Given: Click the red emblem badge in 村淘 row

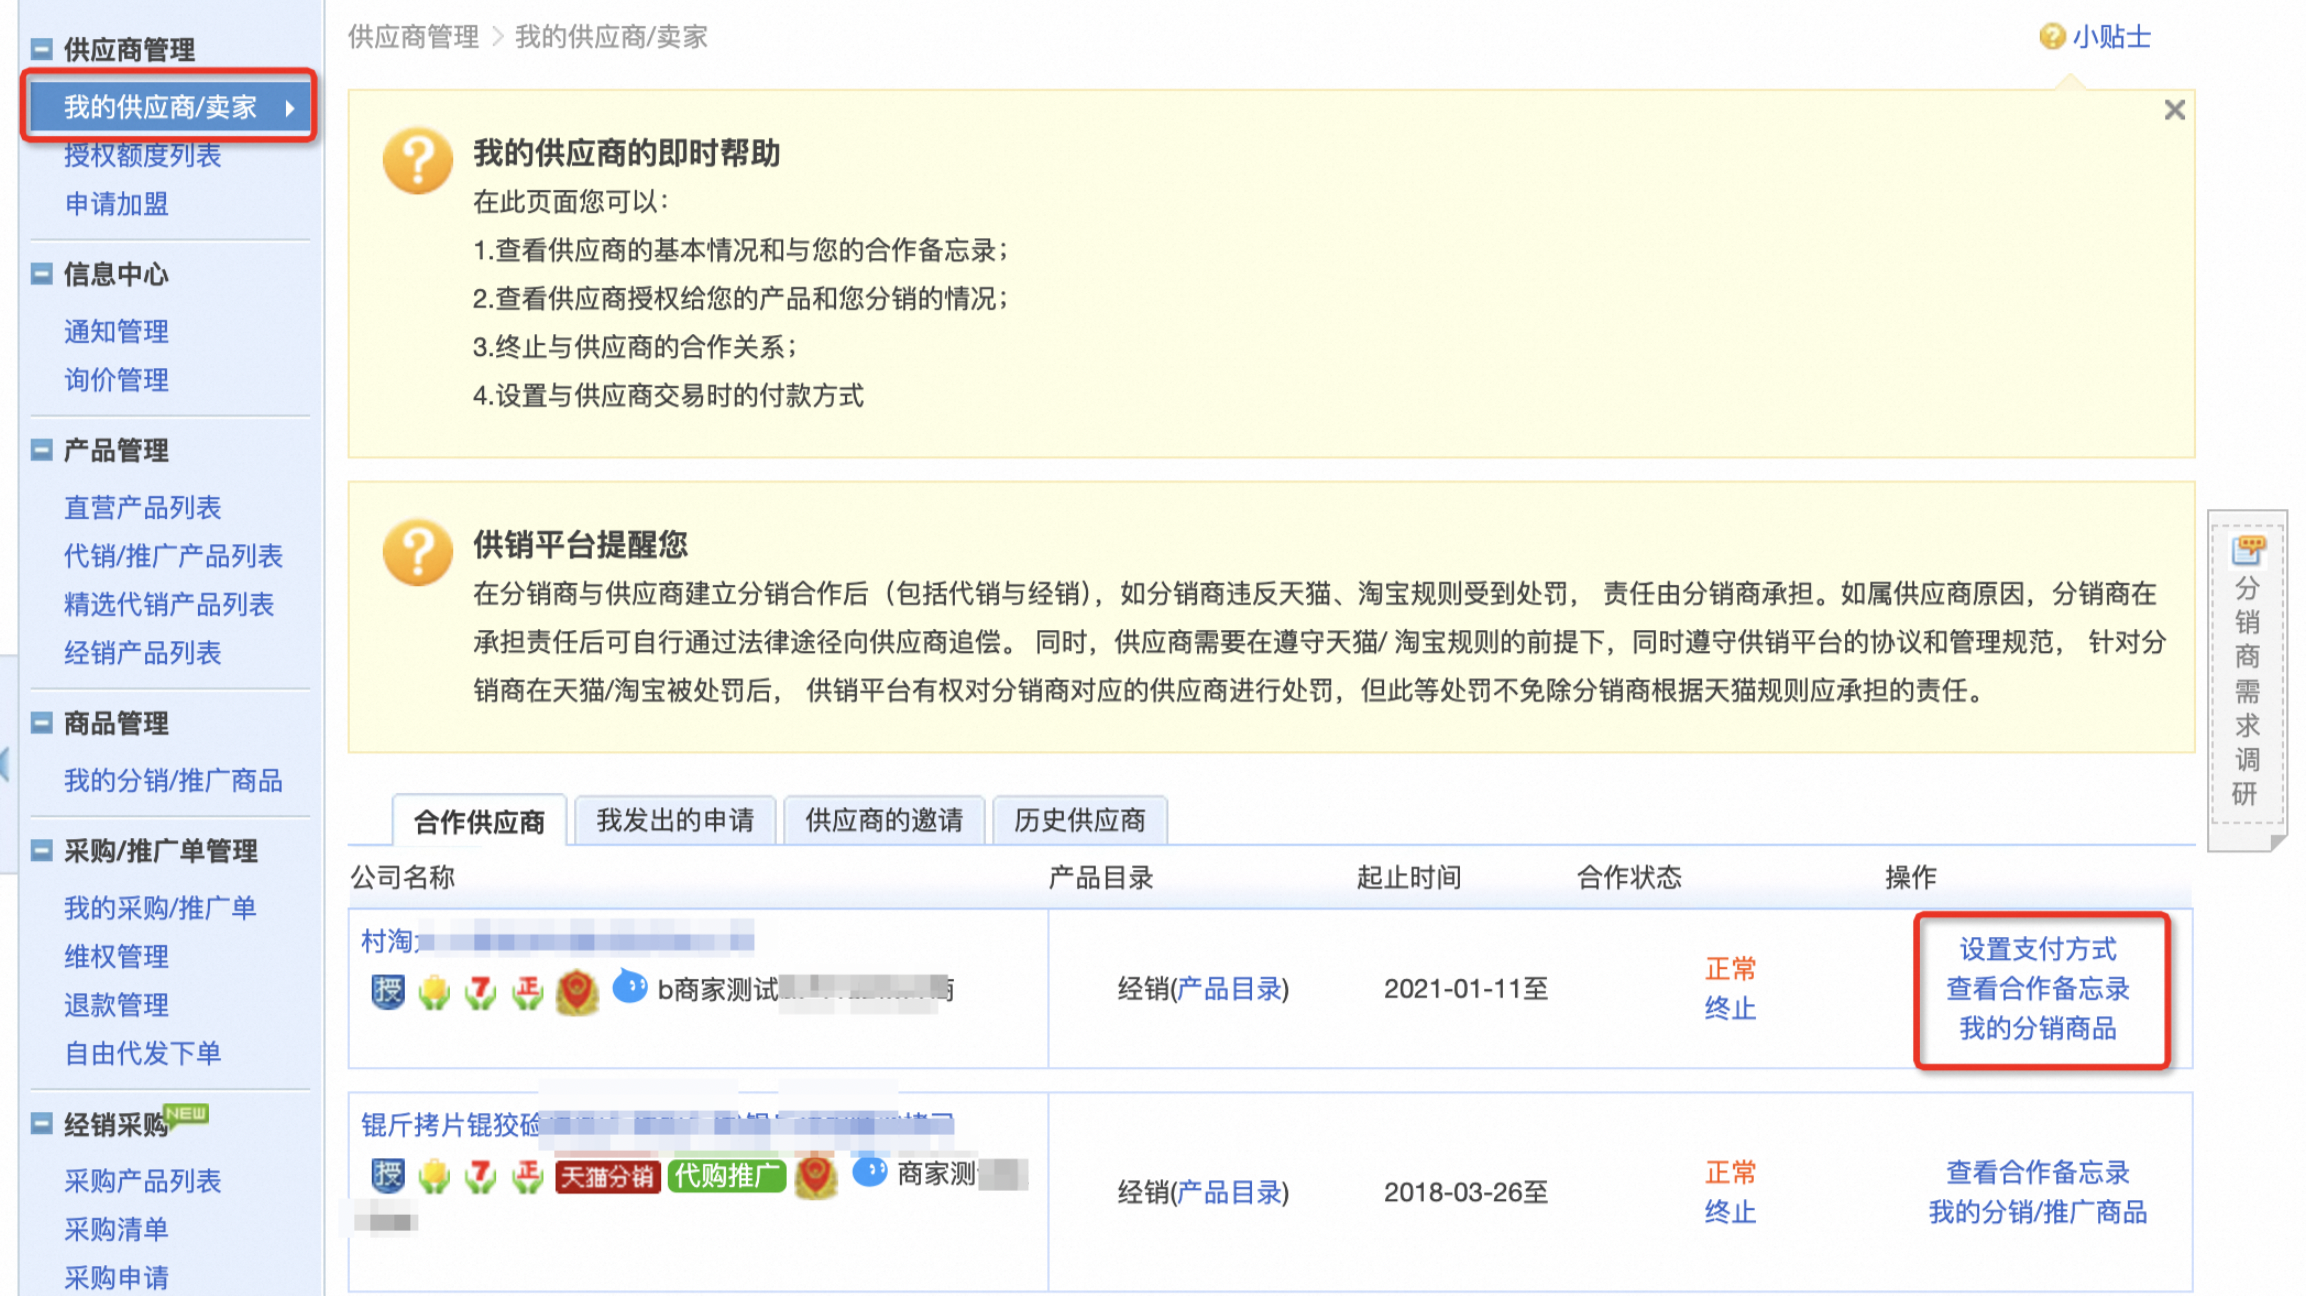Looking at the screenshot, I should tap(577, 992).
